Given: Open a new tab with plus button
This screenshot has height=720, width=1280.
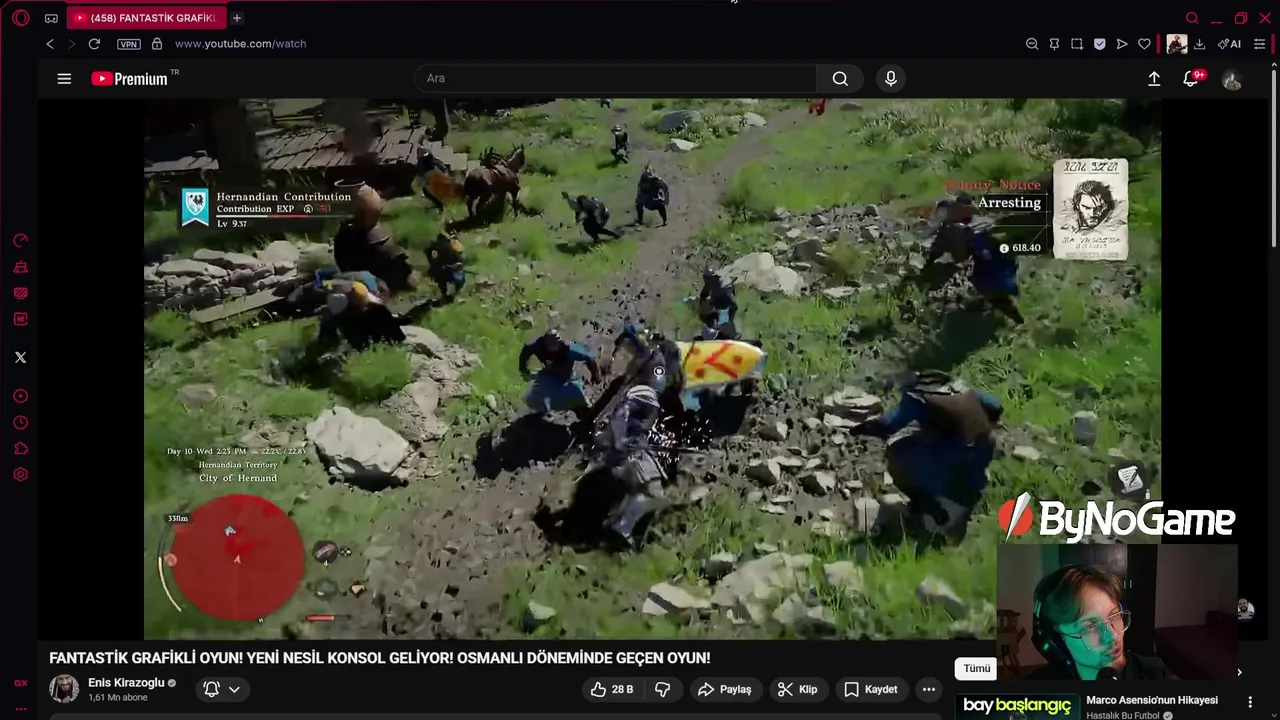Looking at the screenshot, I should click(x=237, y=18).
